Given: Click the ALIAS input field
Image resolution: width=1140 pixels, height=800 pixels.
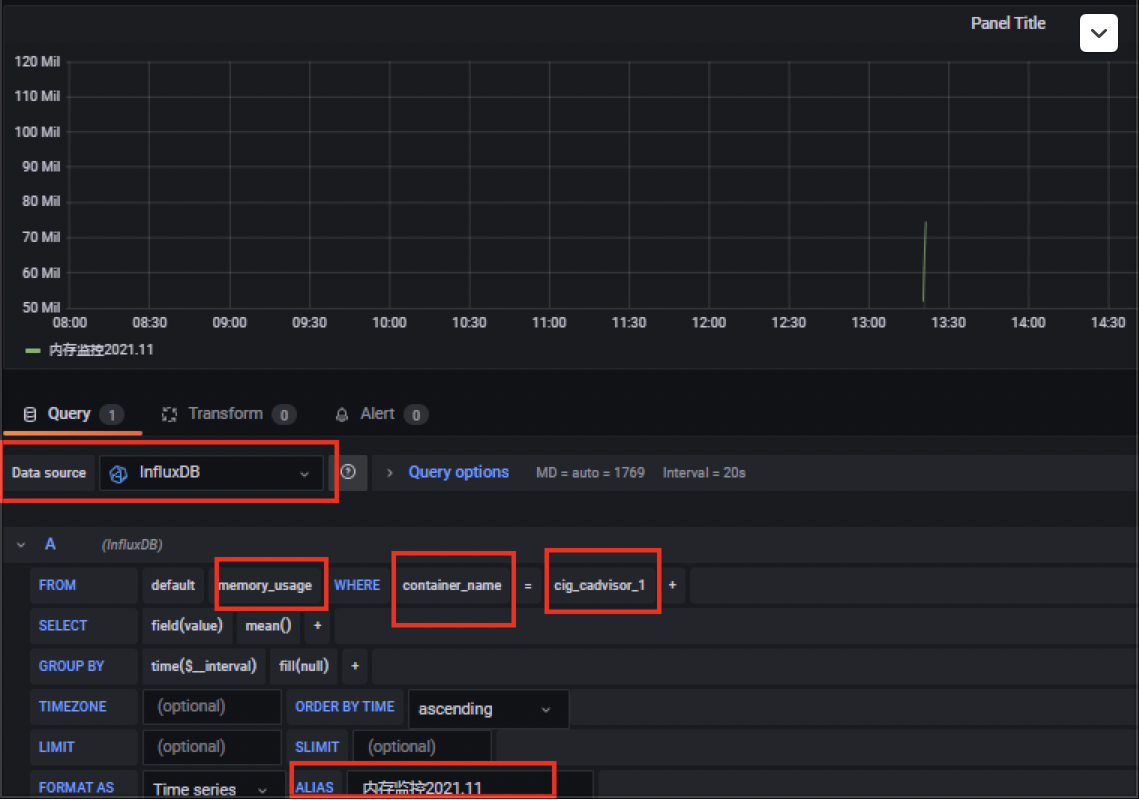Looking at the screenshot, I should click(x=469, y=785).
